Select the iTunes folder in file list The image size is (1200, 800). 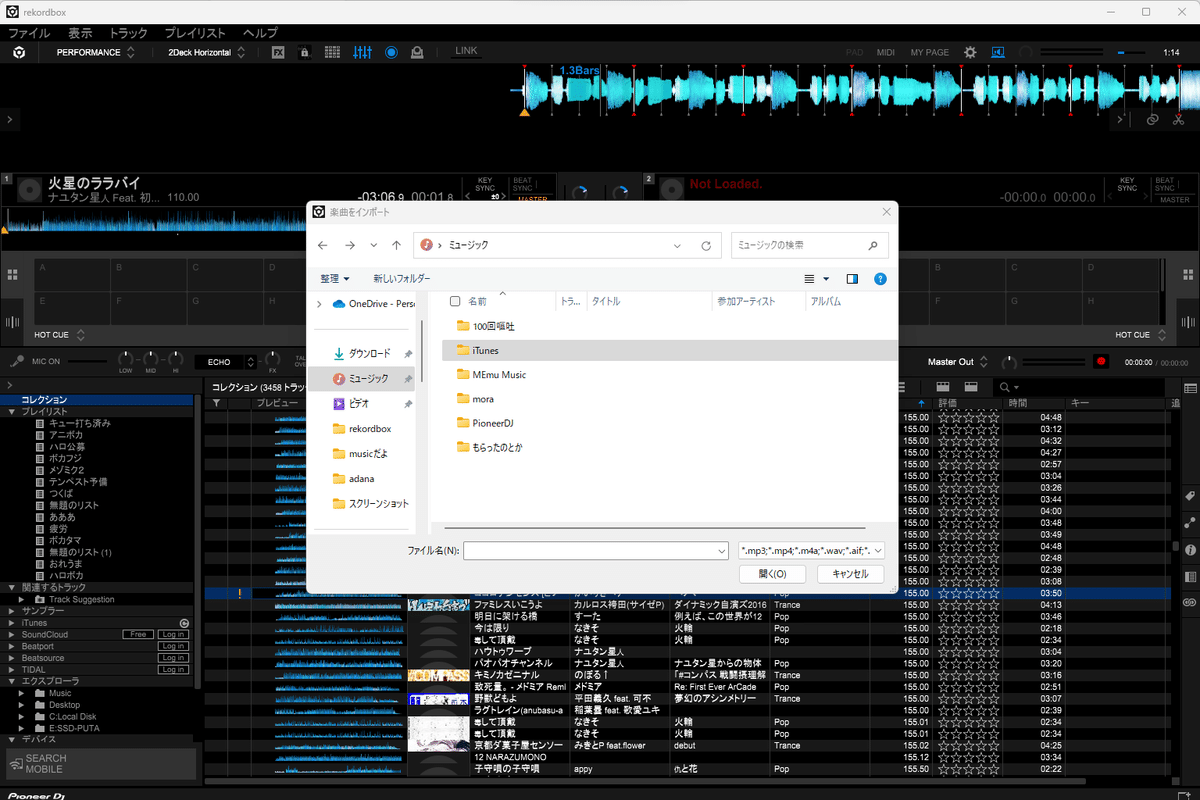tap(668, 350)
